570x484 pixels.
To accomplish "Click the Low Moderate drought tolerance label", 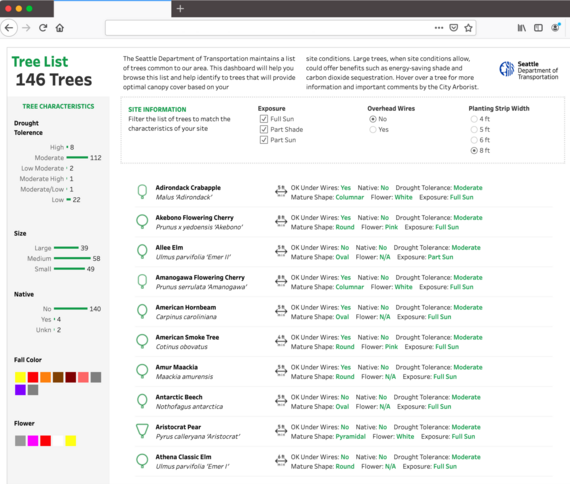I will (43, 168).
